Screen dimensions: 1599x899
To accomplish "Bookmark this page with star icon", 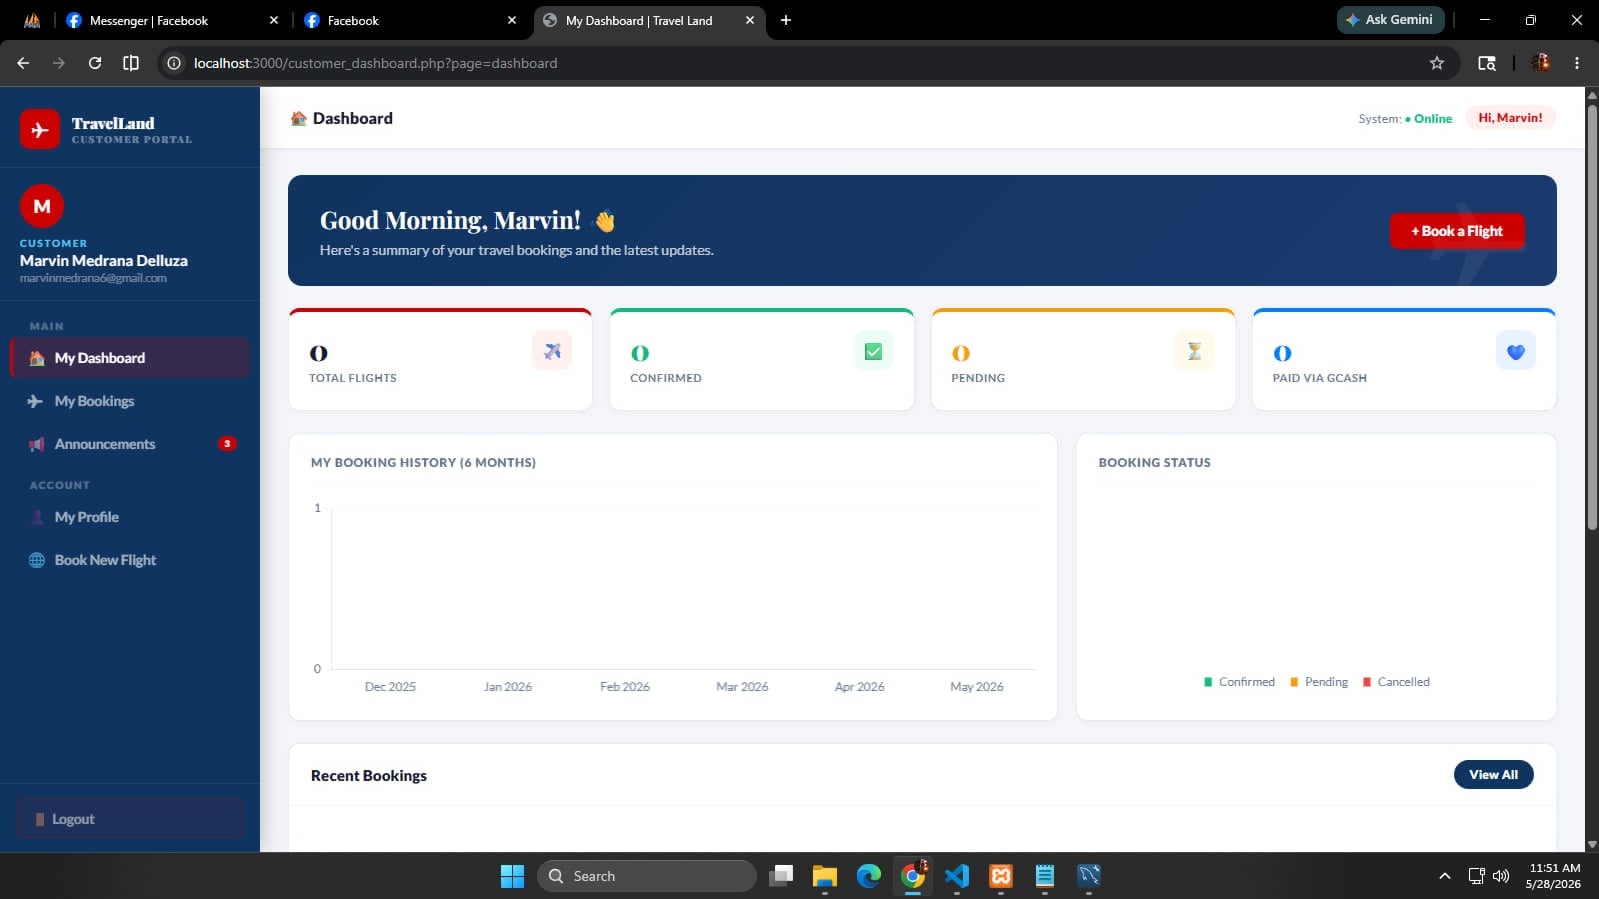I will tap(1437, 63).
